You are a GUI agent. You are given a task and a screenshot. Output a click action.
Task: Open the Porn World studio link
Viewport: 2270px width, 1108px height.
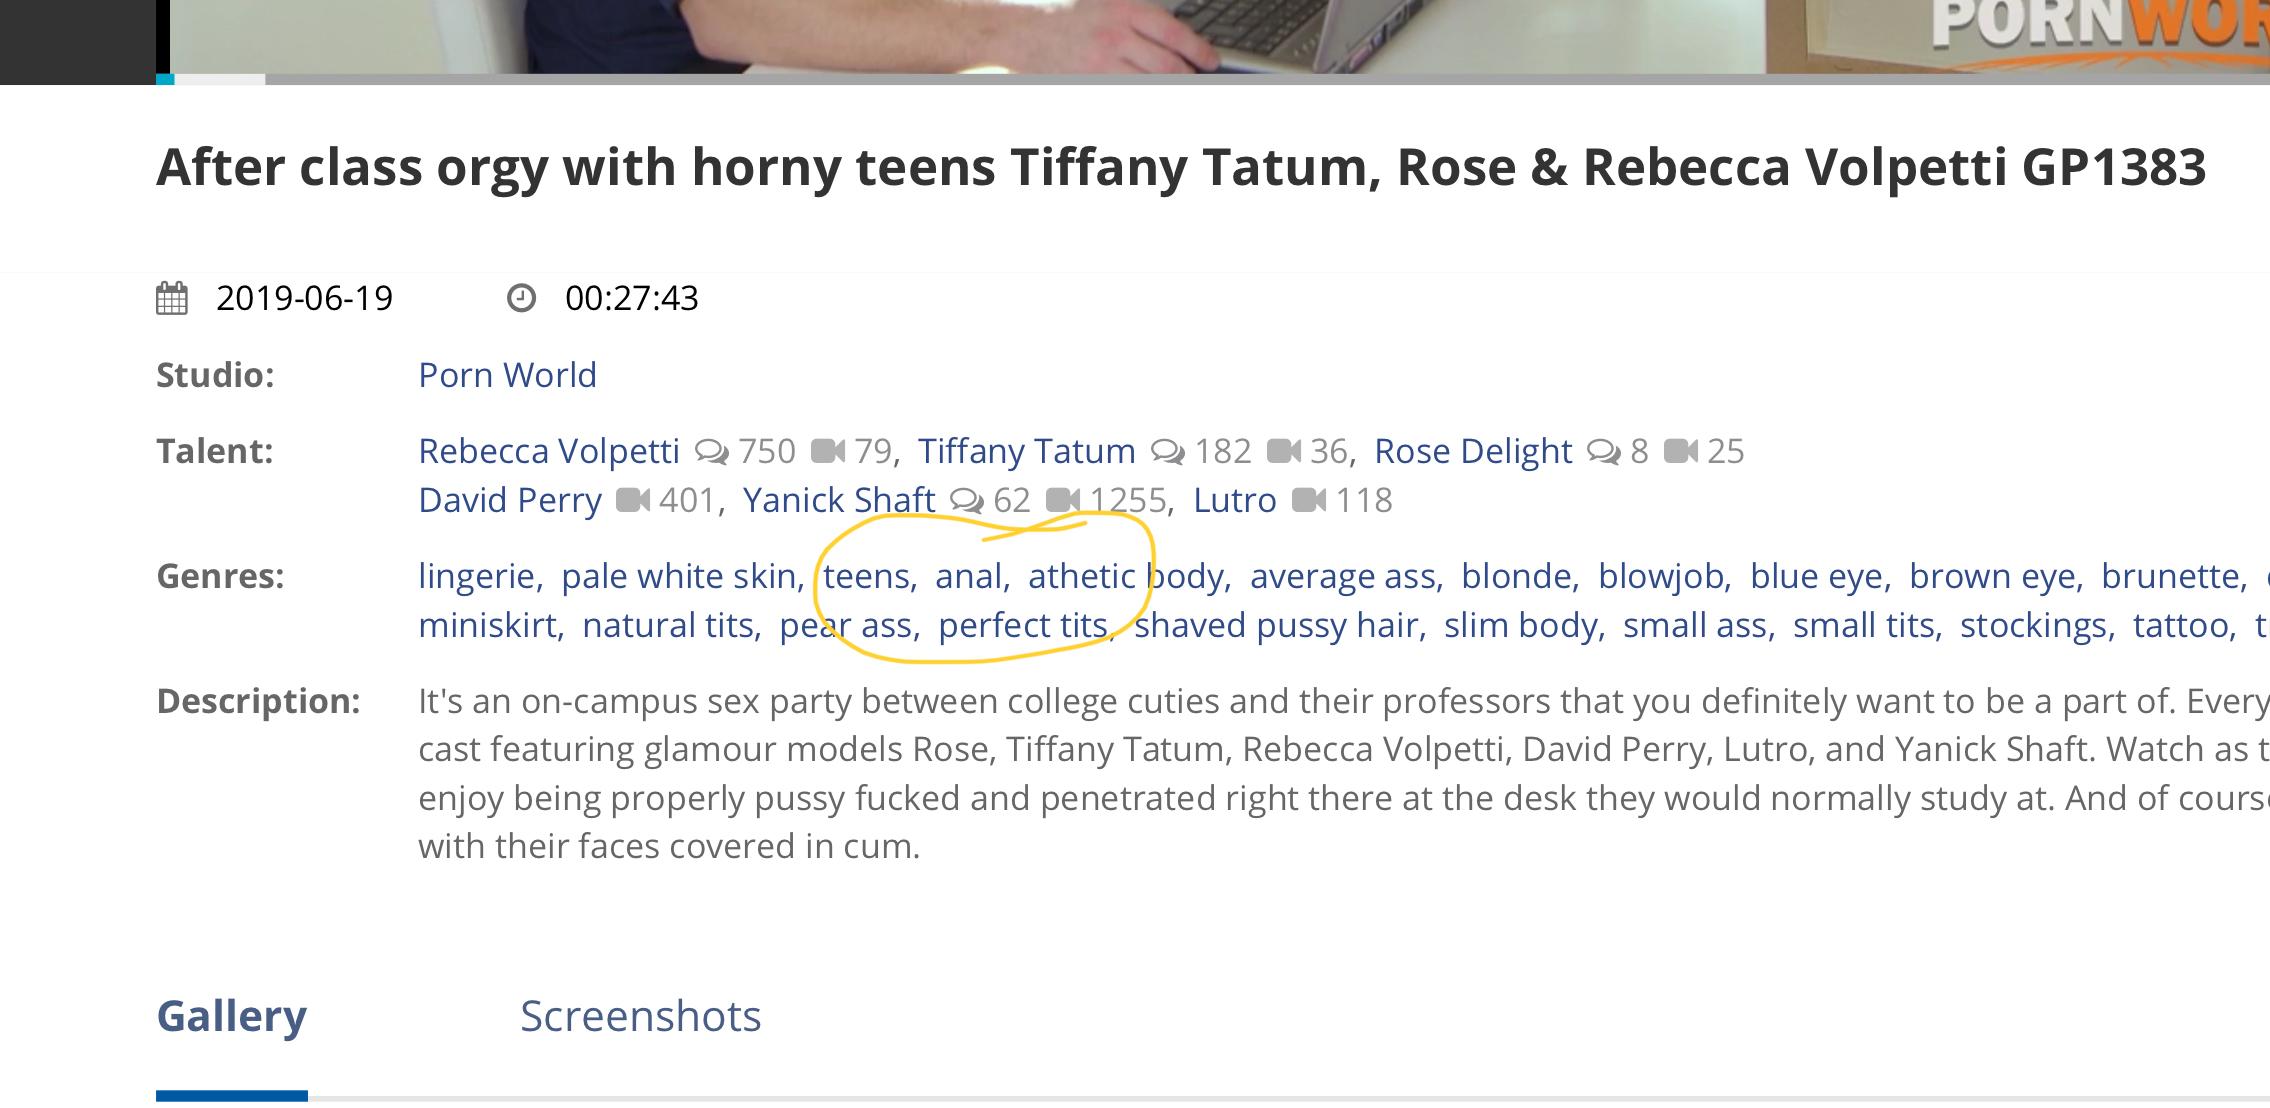[x=507, y=375]
